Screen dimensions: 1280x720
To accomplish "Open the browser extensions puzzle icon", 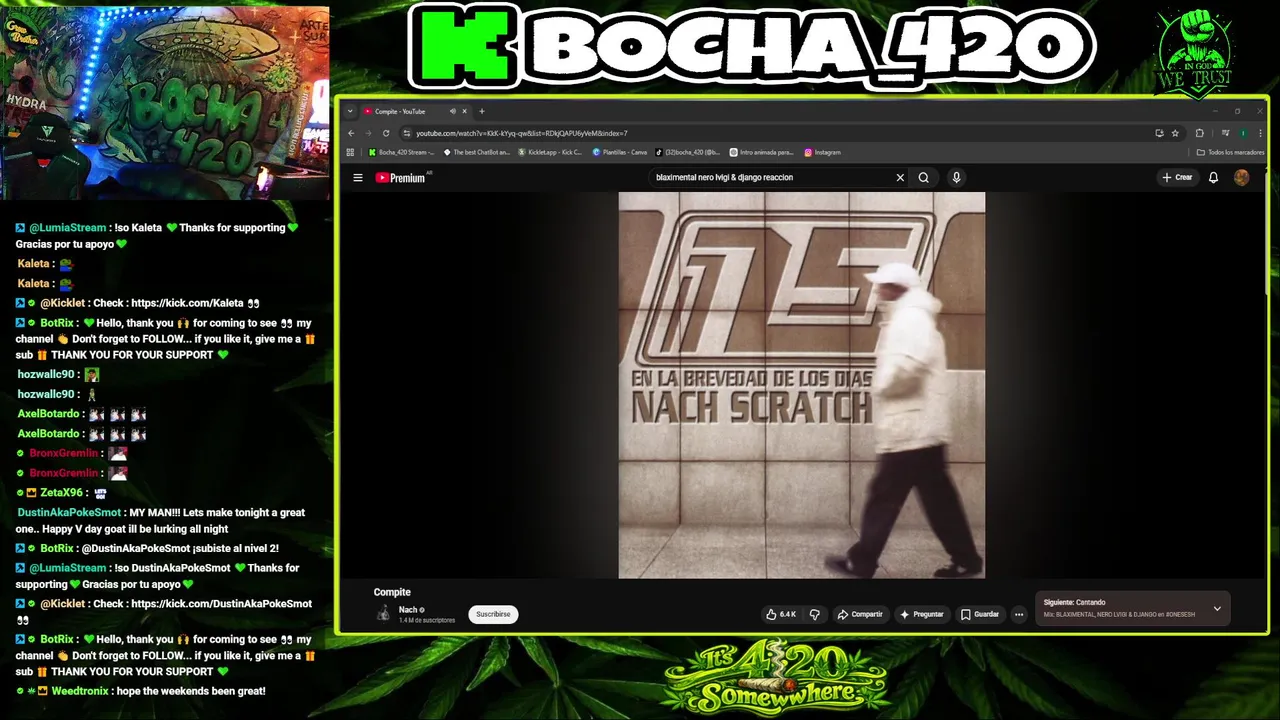I will pyautogui.click(x=1199, y=133).
